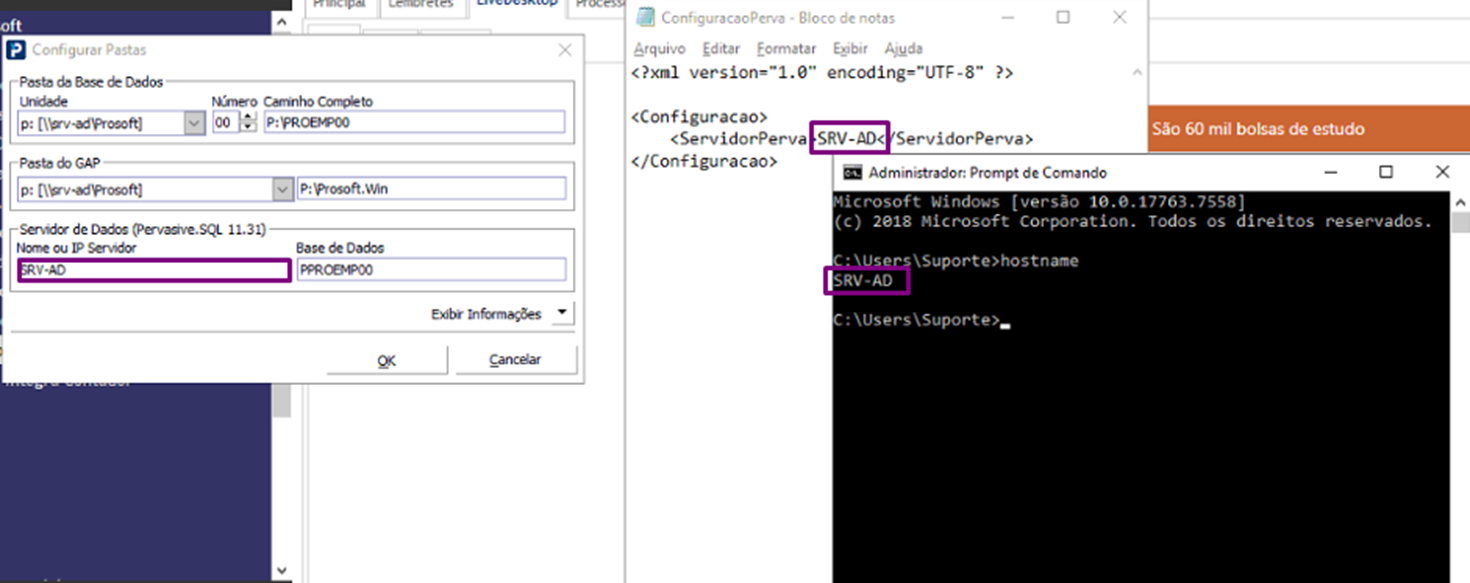Click the </Configuracao> closing tag in Notepad
This screenshot has width=1470, height=583.
tap(704, 160)
